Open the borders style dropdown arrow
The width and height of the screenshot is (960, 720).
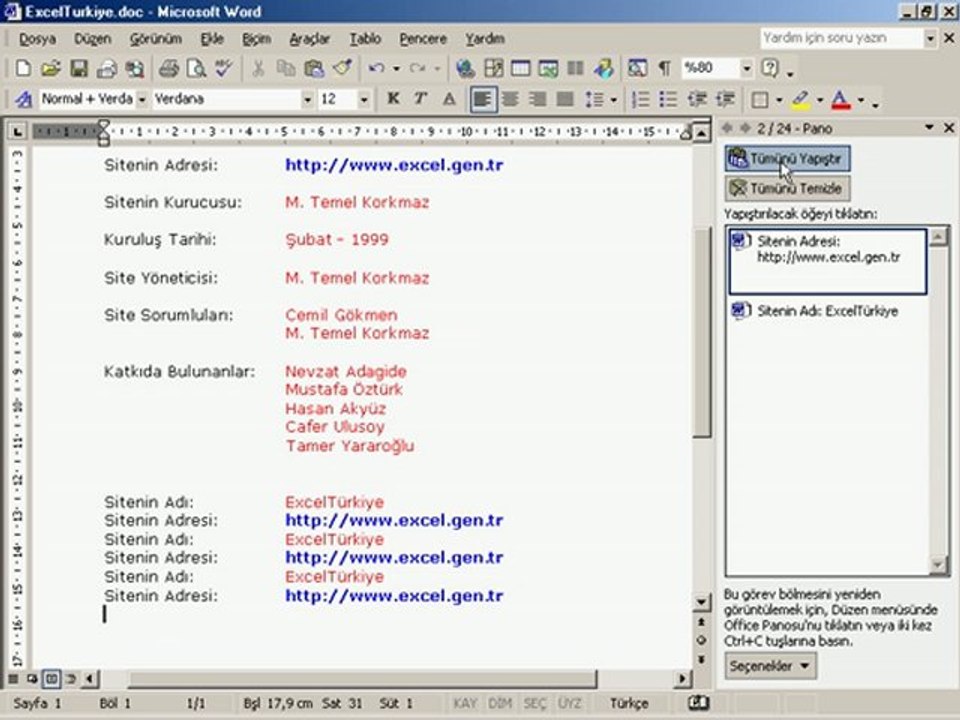click(779, 100)
